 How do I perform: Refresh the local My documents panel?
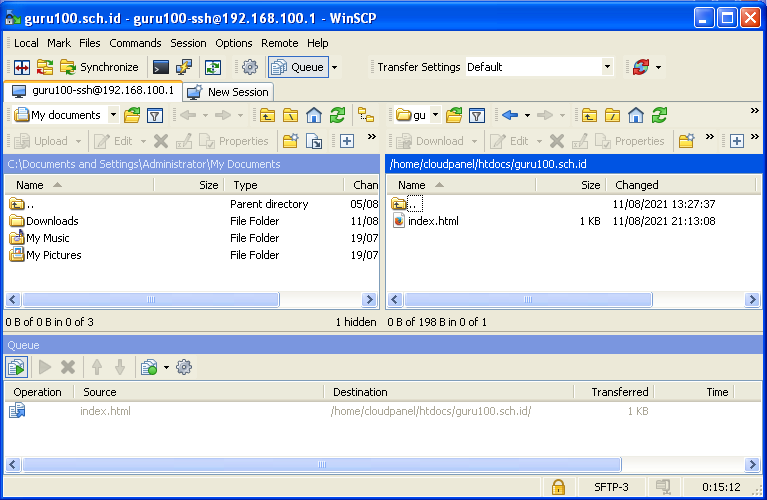click(337, 115)
